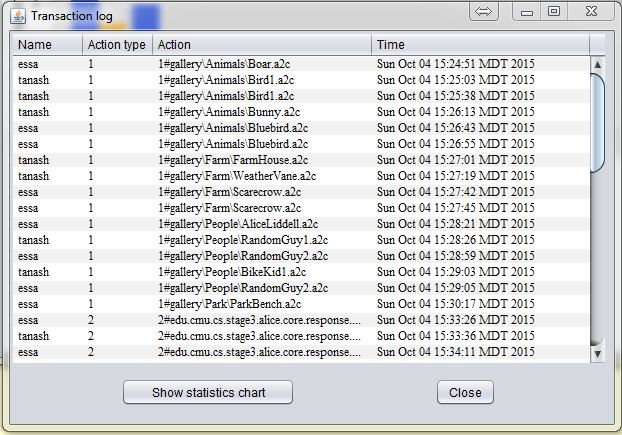Screen dimensions: 622x435
Task: Click the time cell 15:33:36 MDT
Action: [x=455, y=336]
